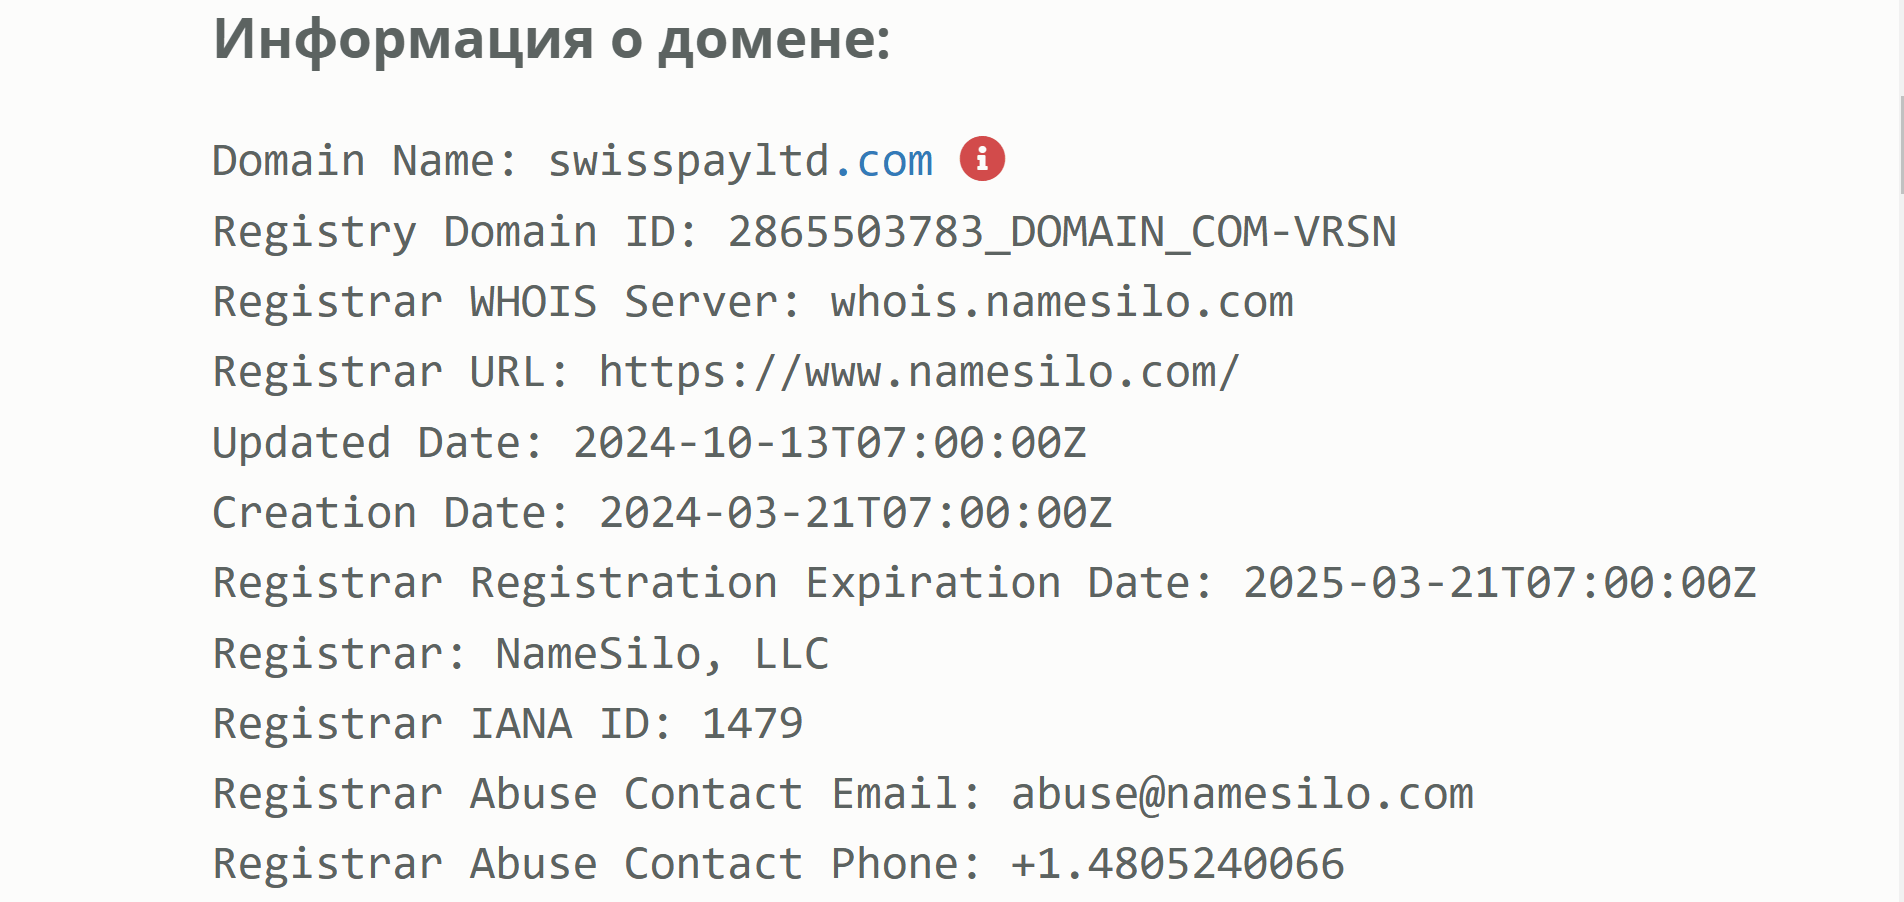Click the abuse phone number +1.4805240066
Image resolution: width=1904 pixels, height=902 pixels.
pos(1177,864)
